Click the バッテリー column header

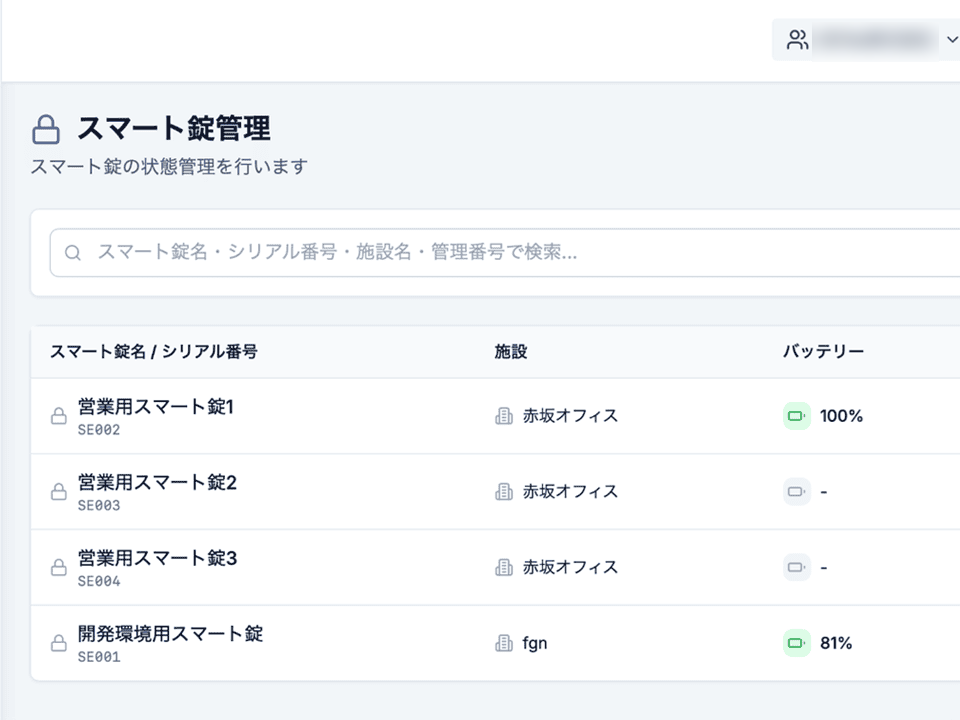(823, 352)
